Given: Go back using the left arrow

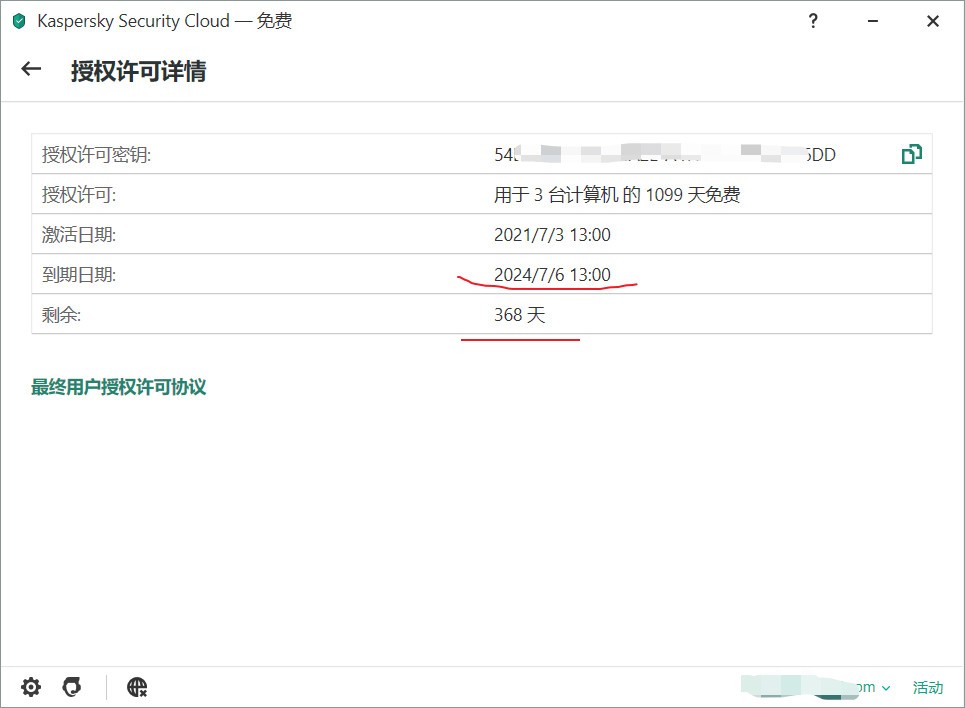Looking at the screenshot, I should tap(31, 69).
